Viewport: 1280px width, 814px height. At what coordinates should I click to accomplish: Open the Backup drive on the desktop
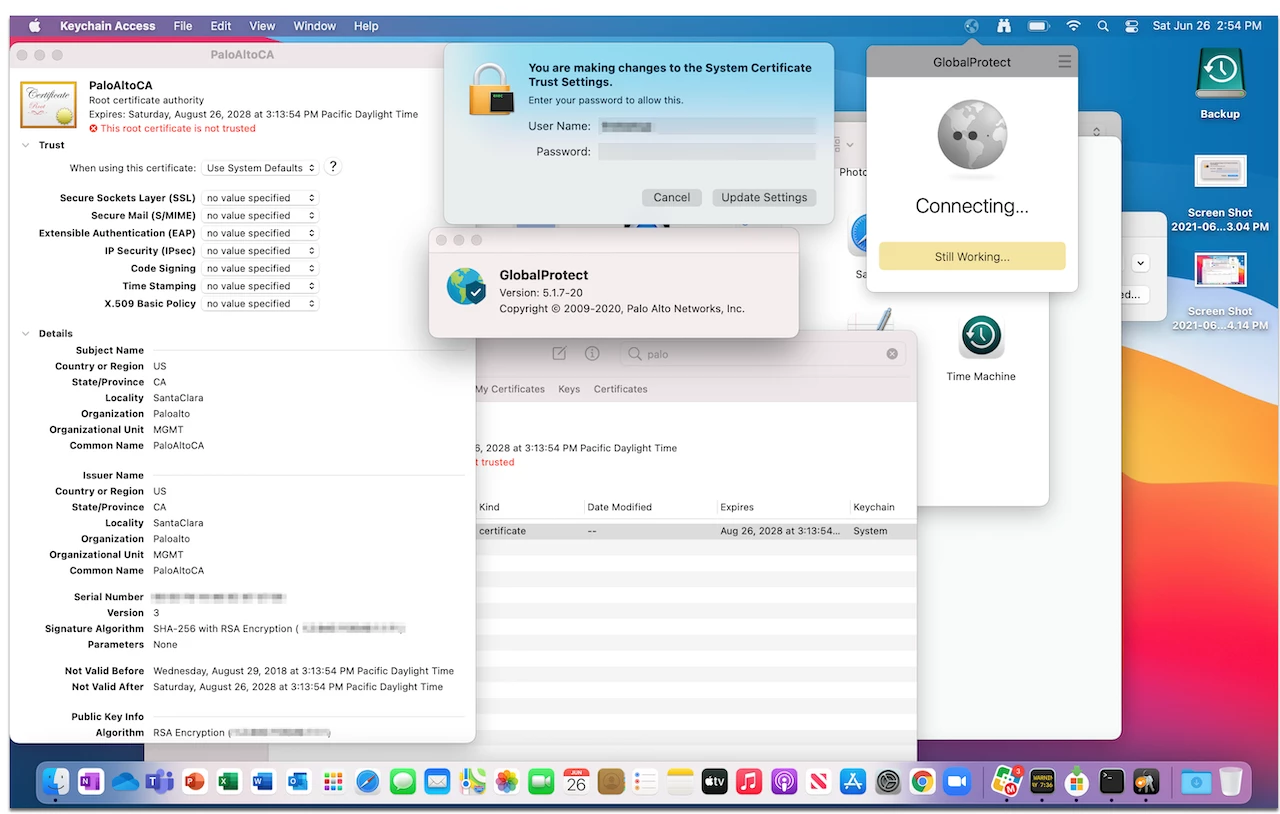coord(1220,84)
